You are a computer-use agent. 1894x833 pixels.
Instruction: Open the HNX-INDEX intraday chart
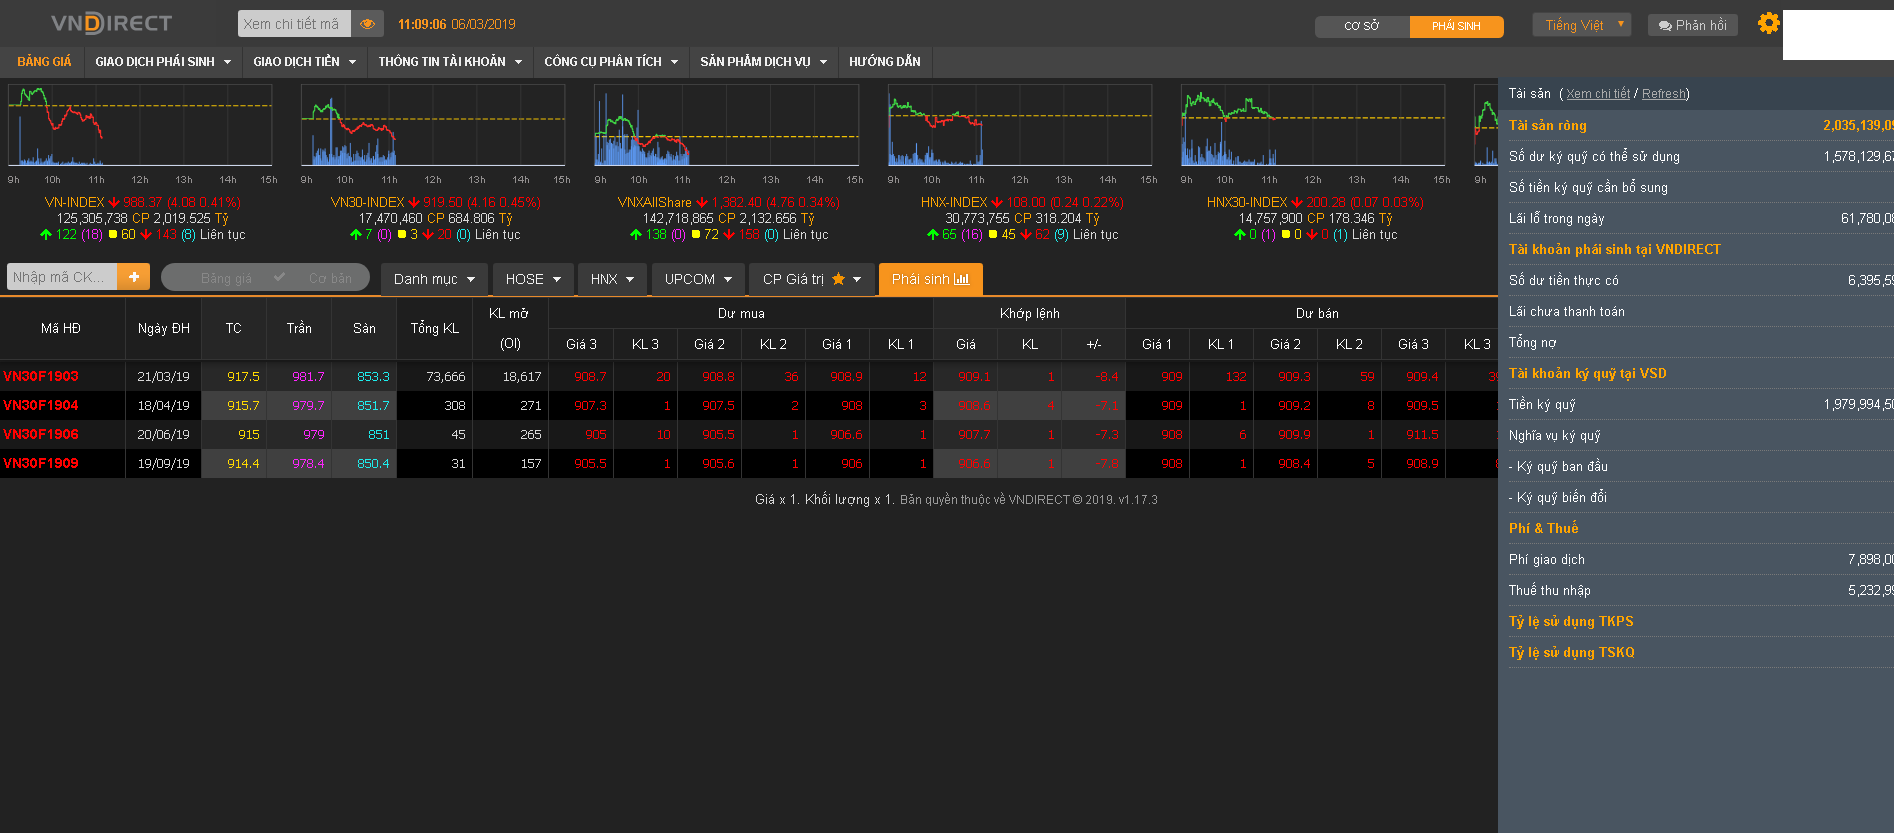point(1020,126)
